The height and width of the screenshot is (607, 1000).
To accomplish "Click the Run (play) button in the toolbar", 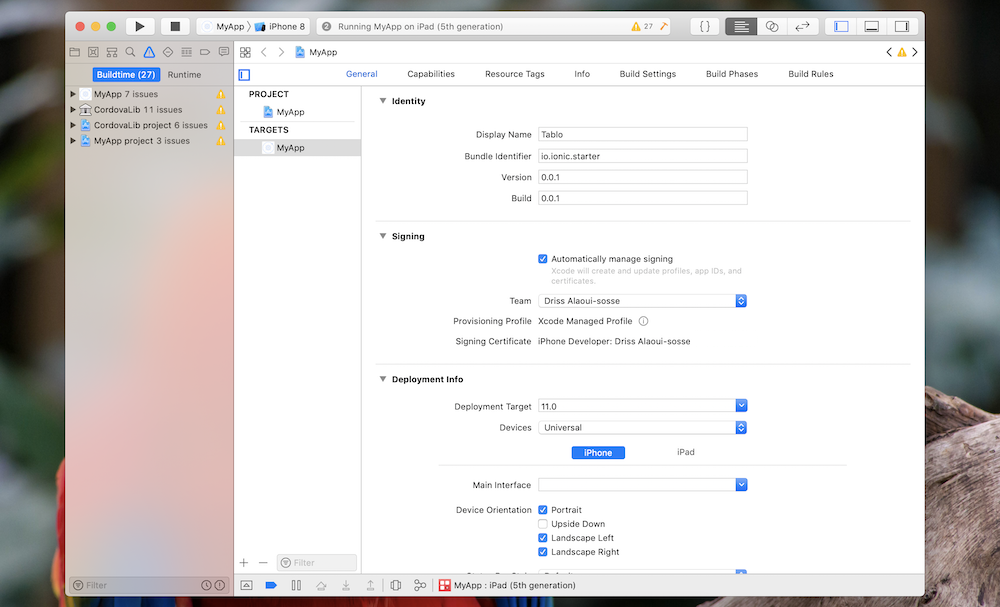I will (x=140, y=26).
